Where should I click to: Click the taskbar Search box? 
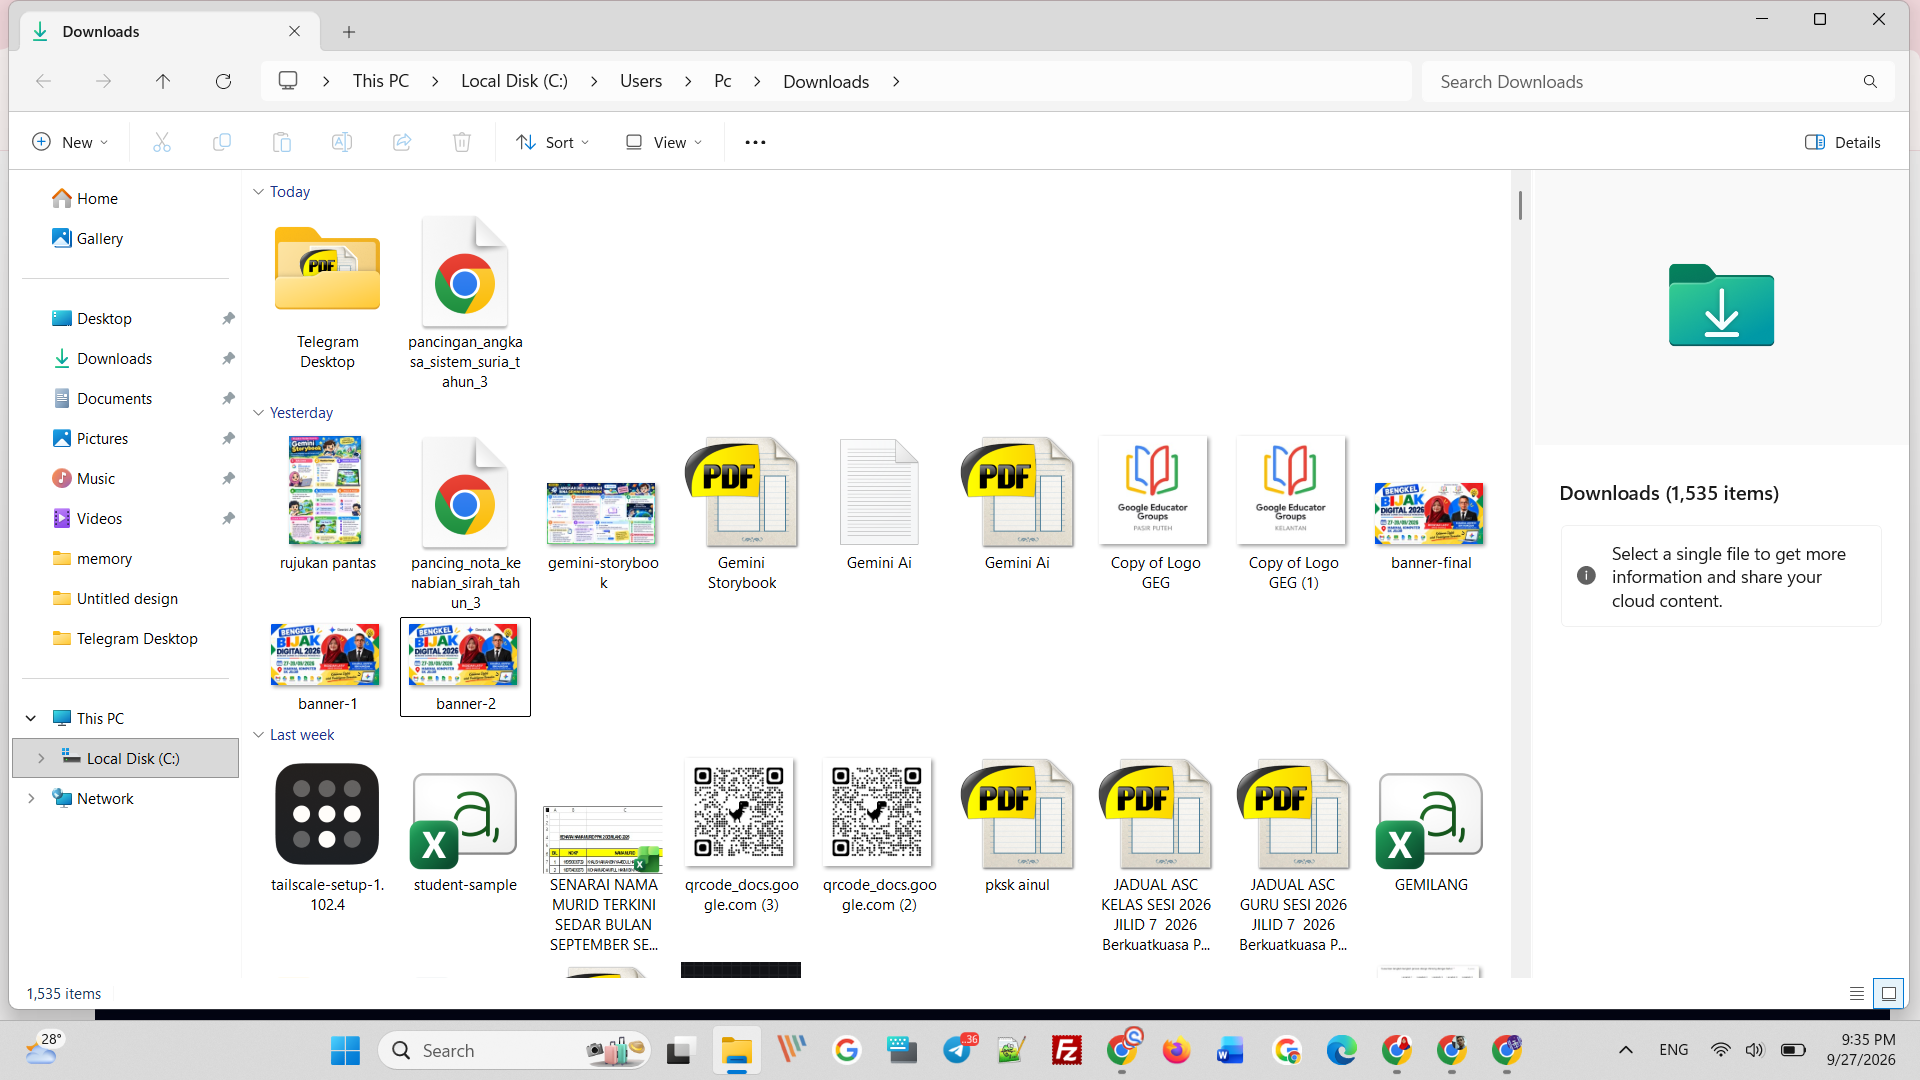click(515, 1050)
